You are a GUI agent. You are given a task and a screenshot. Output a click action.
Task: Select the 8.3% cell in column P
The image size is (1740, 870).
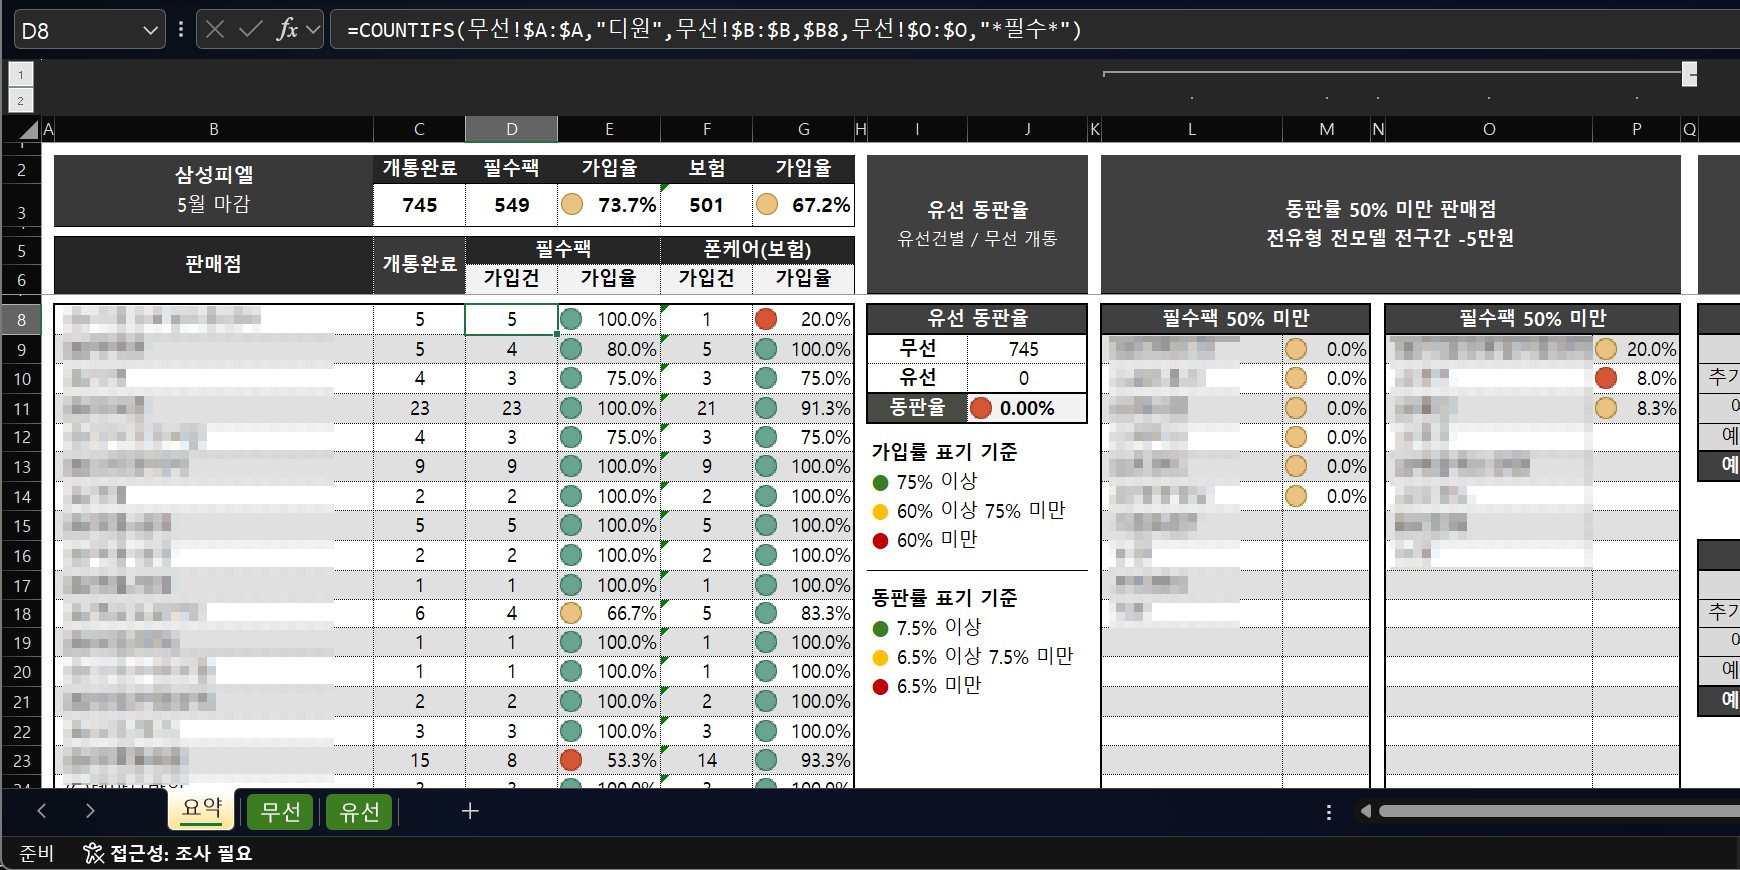1636,408
